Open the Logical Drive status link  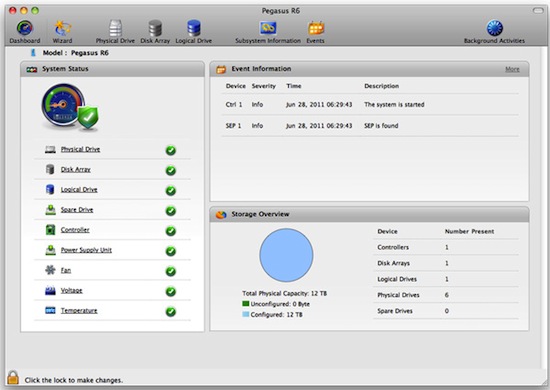click(79, 189)
